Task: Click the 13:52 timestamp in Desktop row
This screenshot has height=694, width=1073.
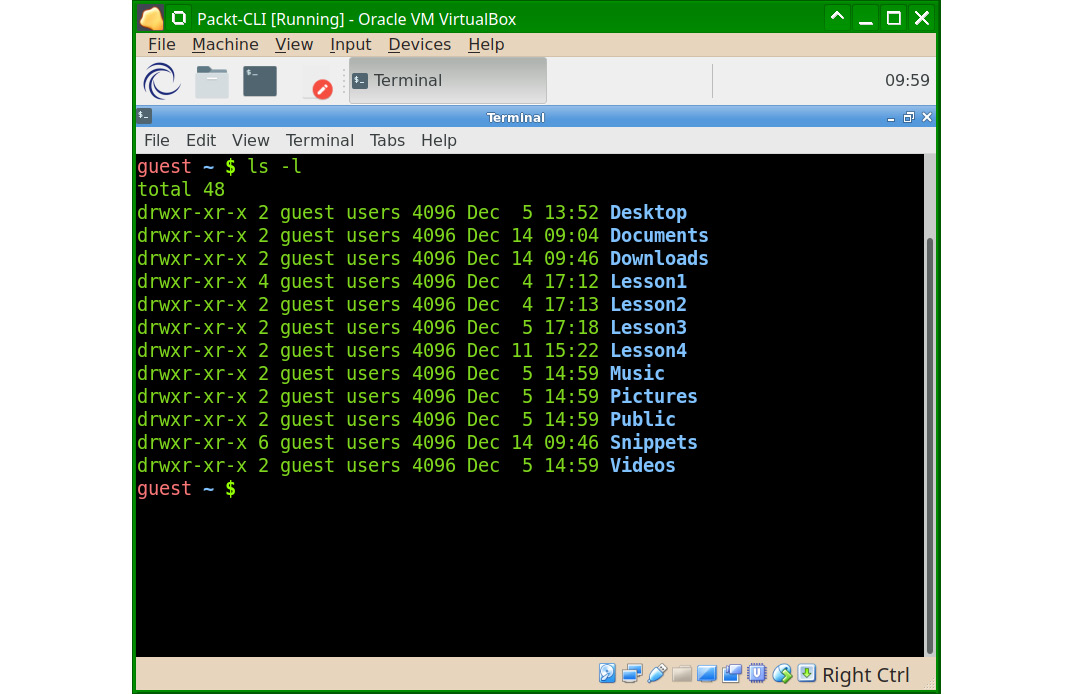Action: (x=571, y=212)
